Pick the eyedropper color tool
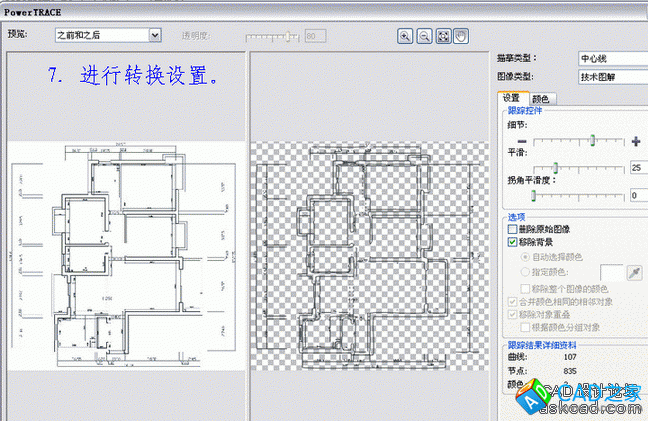Image resolution: width=648 pixels, height=421 pixels. pos(634,273)
